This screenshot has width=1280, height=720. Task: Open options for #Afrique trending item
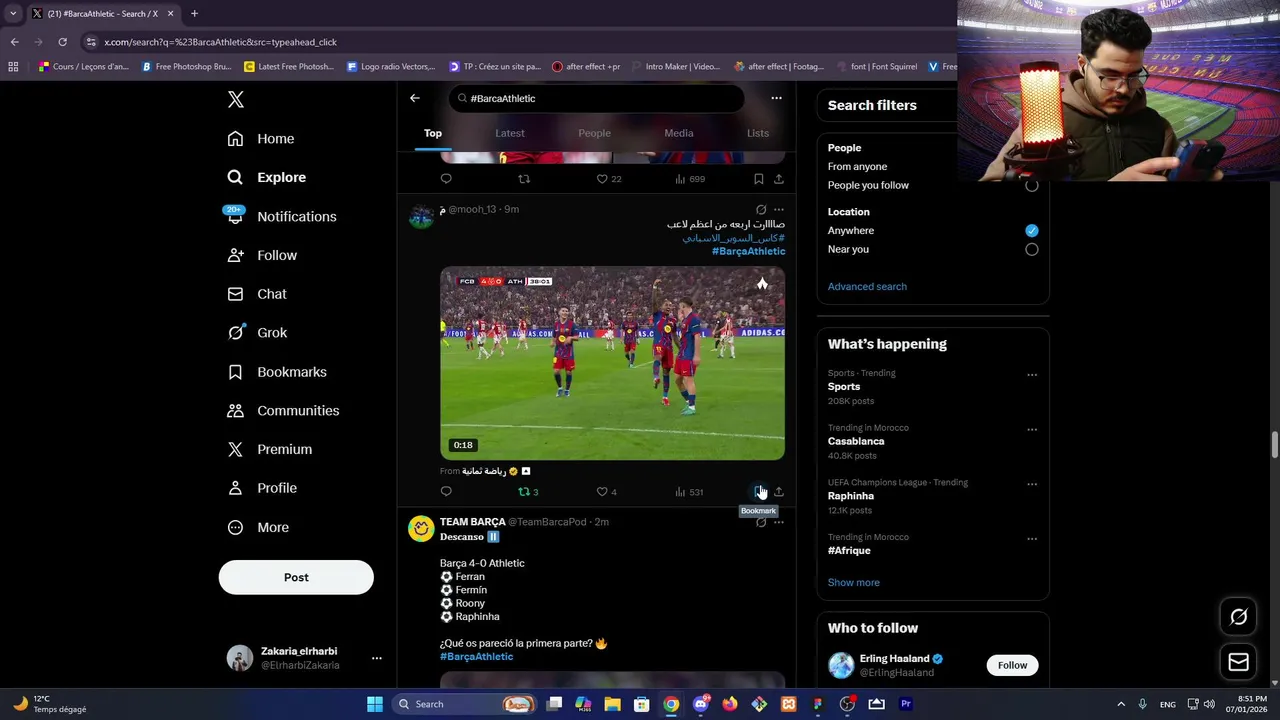(1032, 539)
